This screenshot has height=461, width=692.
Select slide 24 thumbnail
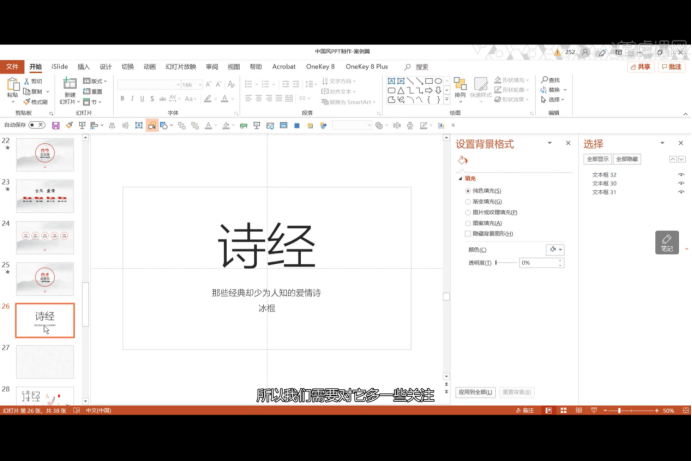[x=45, y=238]
